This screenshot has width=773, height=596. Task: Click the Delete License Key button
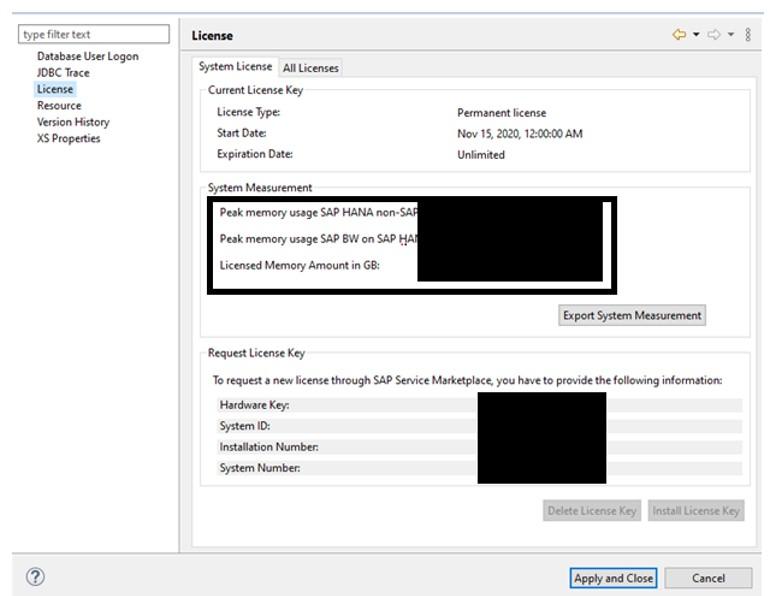(x=592, y=511)
